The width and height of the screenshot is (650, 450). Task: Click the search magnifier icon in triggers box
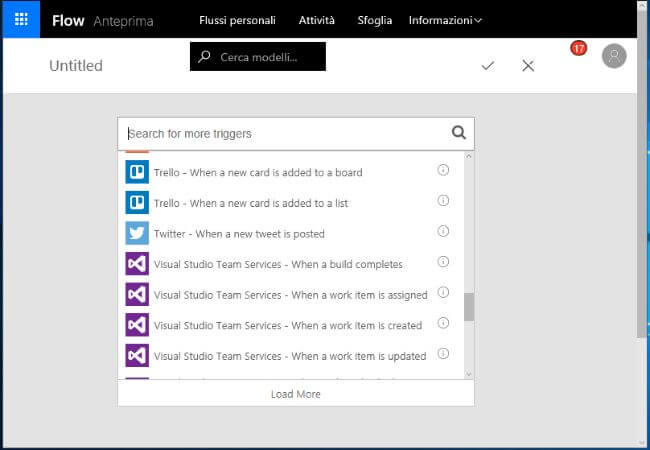coord(459,132)
